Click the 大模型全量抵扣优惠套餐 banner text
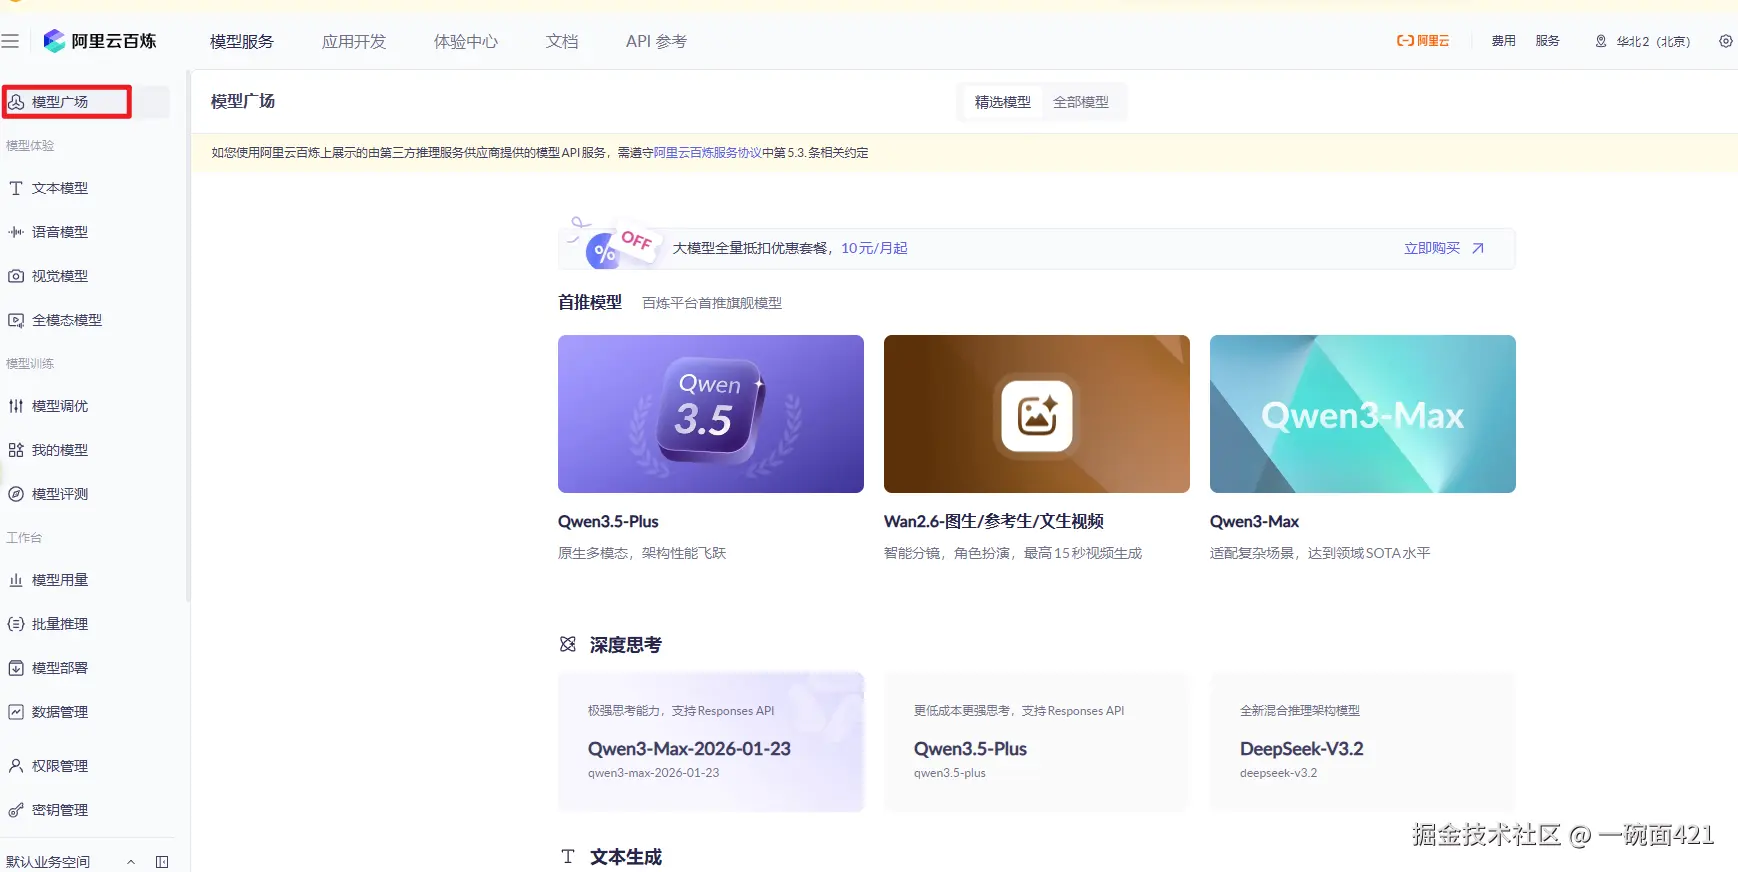The image size is (1738, 872). (x=752, y=248)
